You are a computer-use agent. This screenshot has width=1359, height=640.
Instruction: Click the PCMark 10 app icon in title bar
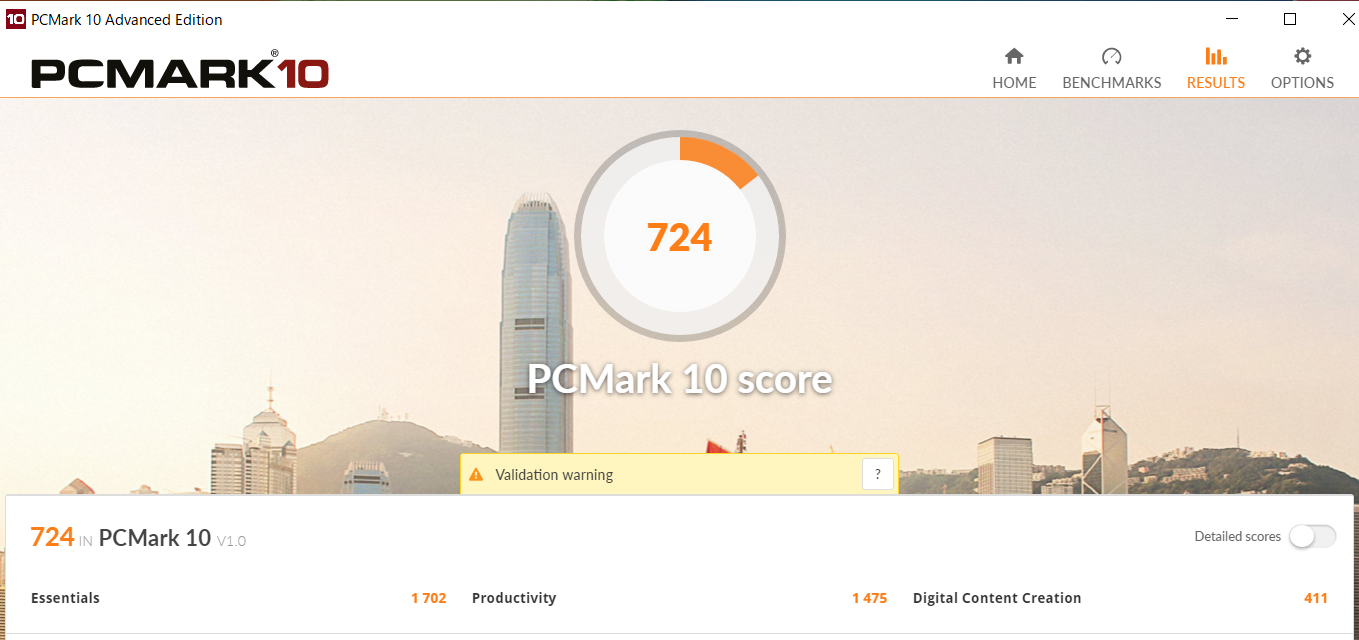click(15, 19)
